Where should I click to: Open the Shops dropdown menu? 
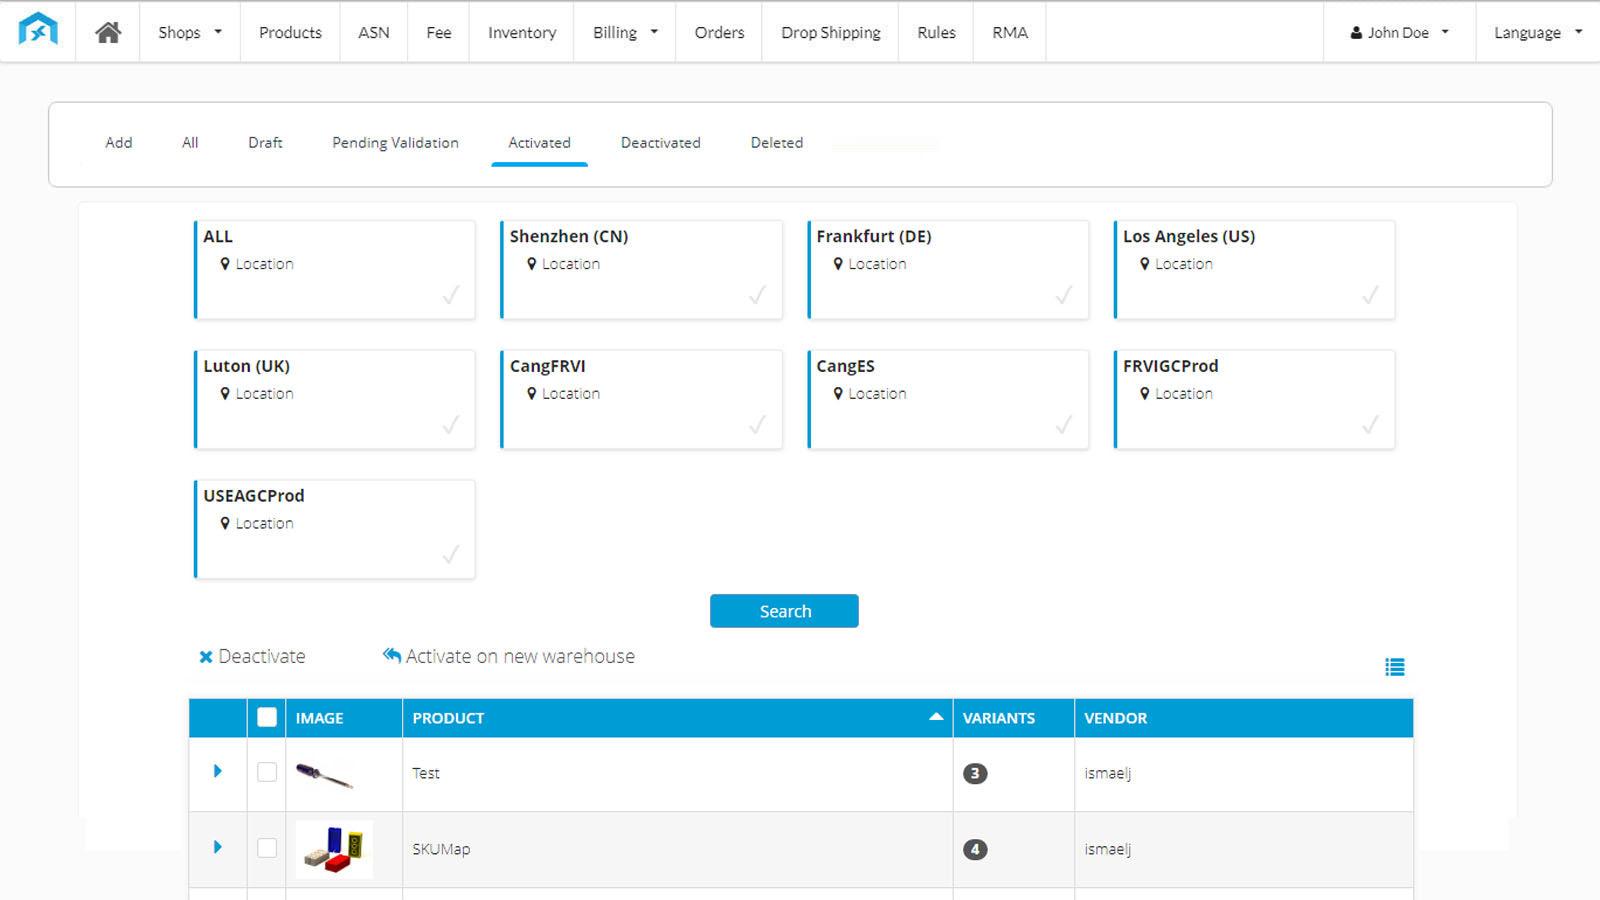189,33
